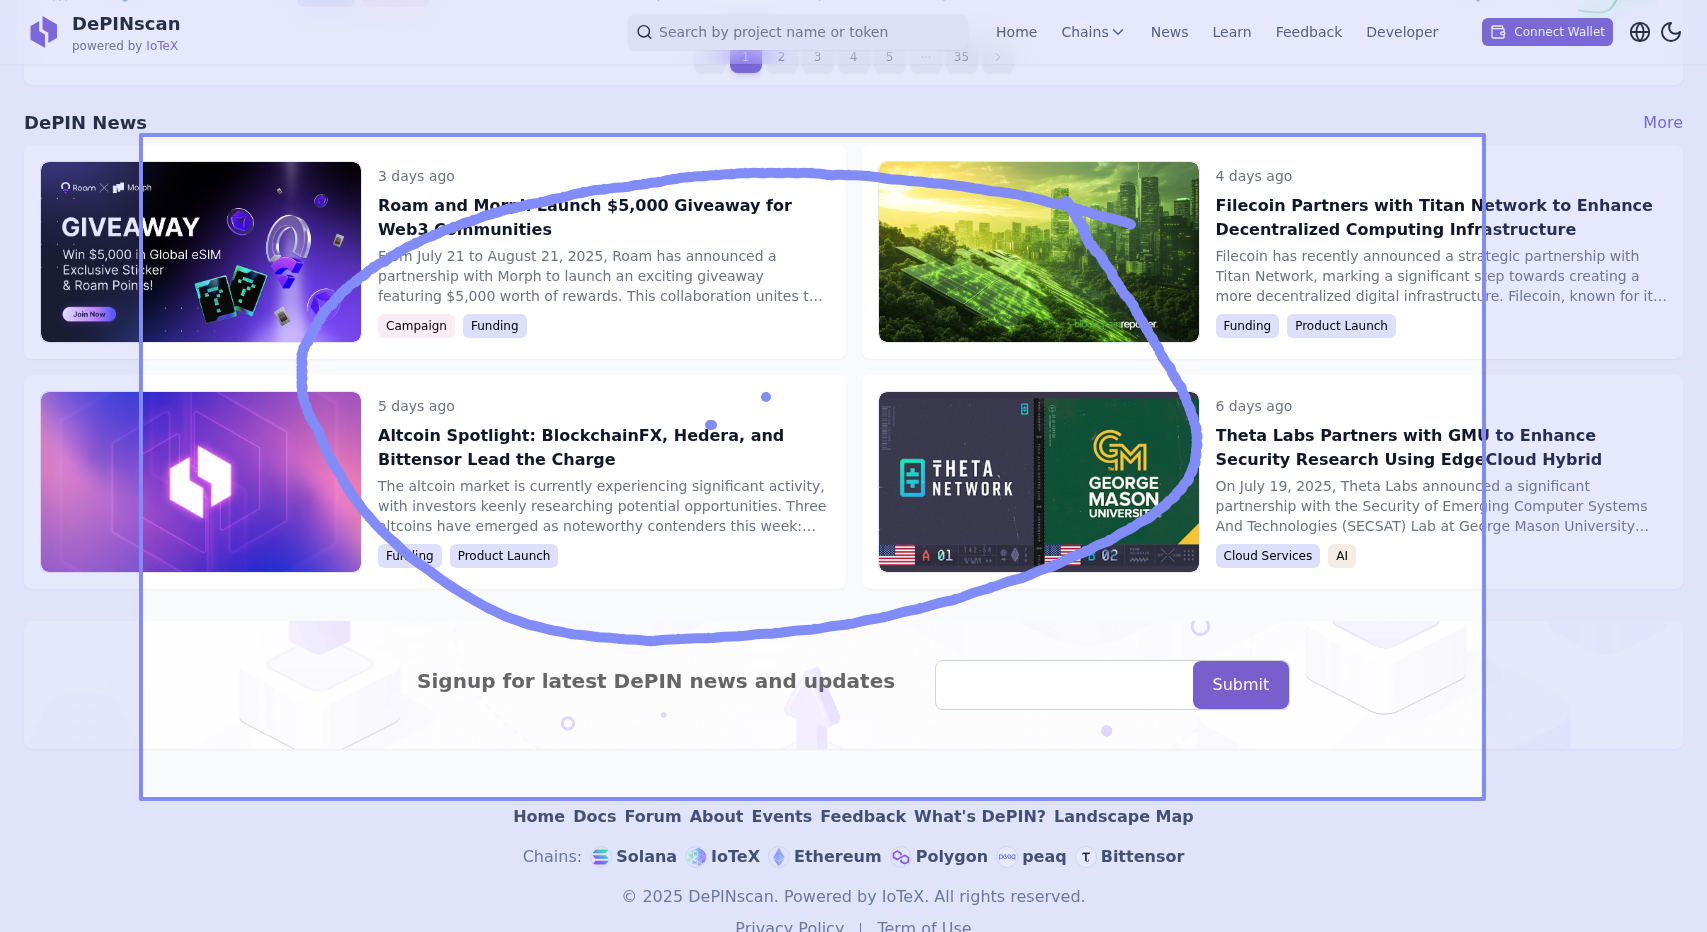Image resolution: width=1707 pixels, height=932 pixels.
Task: Click the Polygon chain icon in footer
Action: pyautogui.click(x=901, y=857)
